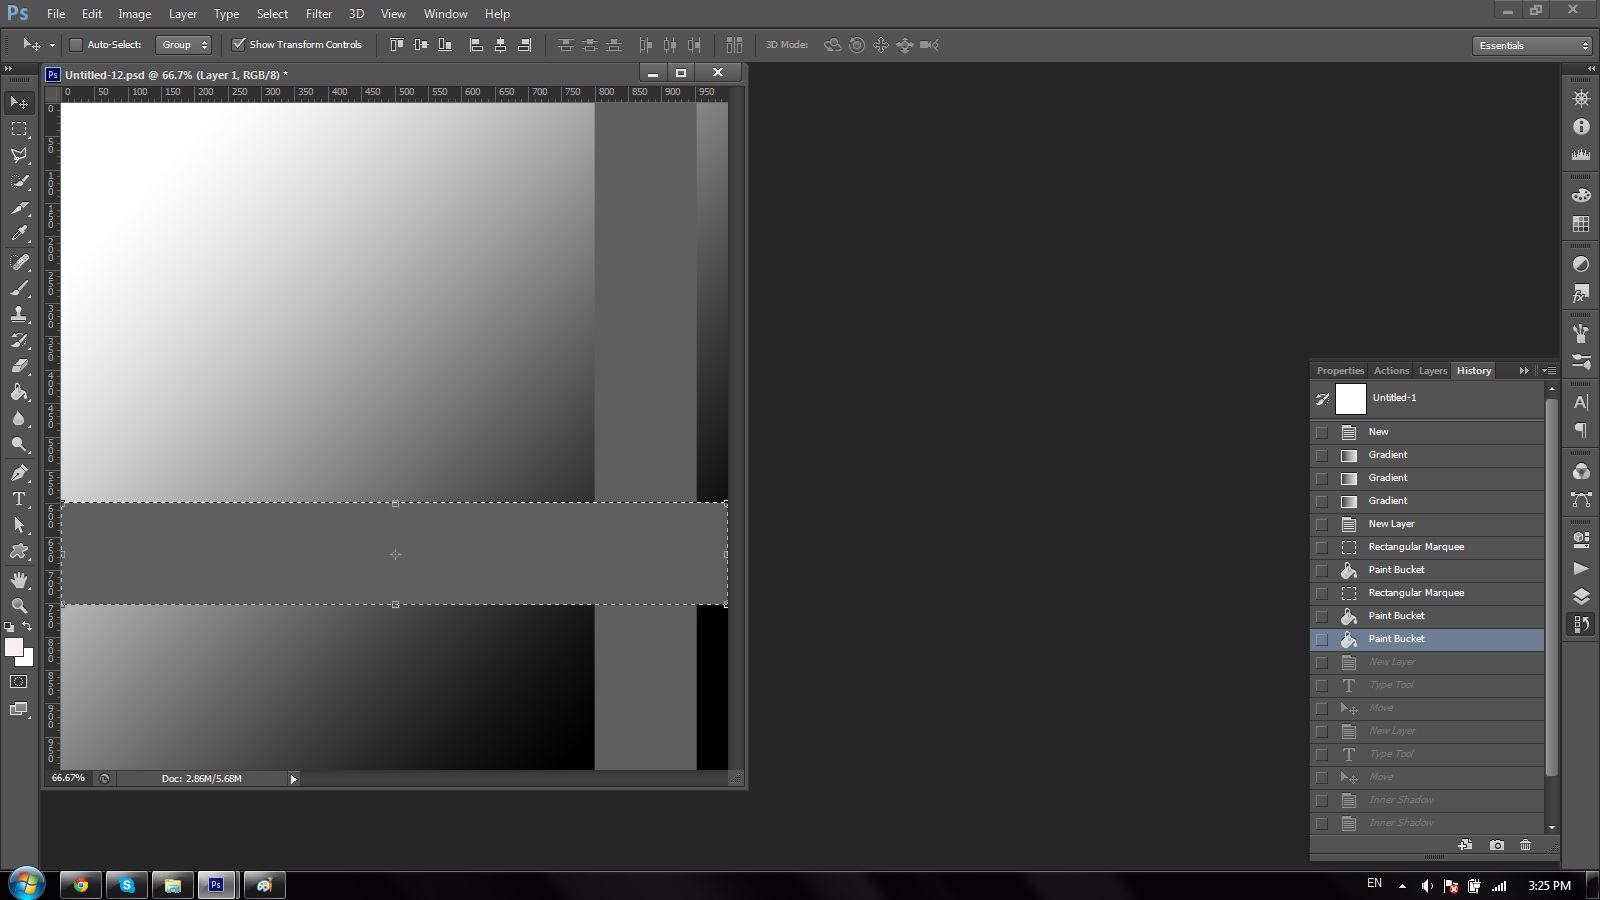The image size is (1600, 900).
Task: Set history brush source on Gradient state
Action: point(1322,456)
